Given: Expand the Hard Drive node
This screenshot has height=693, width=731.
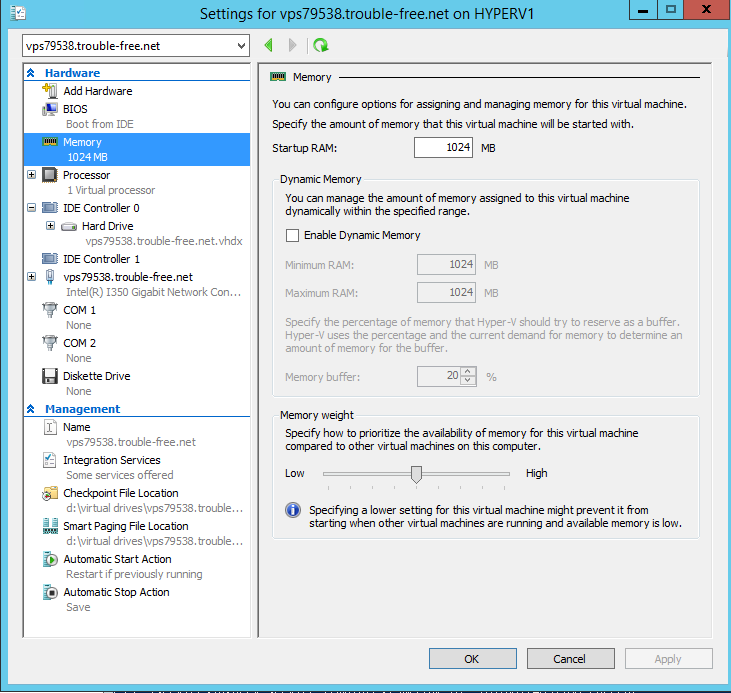Looking at the screenshot, I should (50, 226).
